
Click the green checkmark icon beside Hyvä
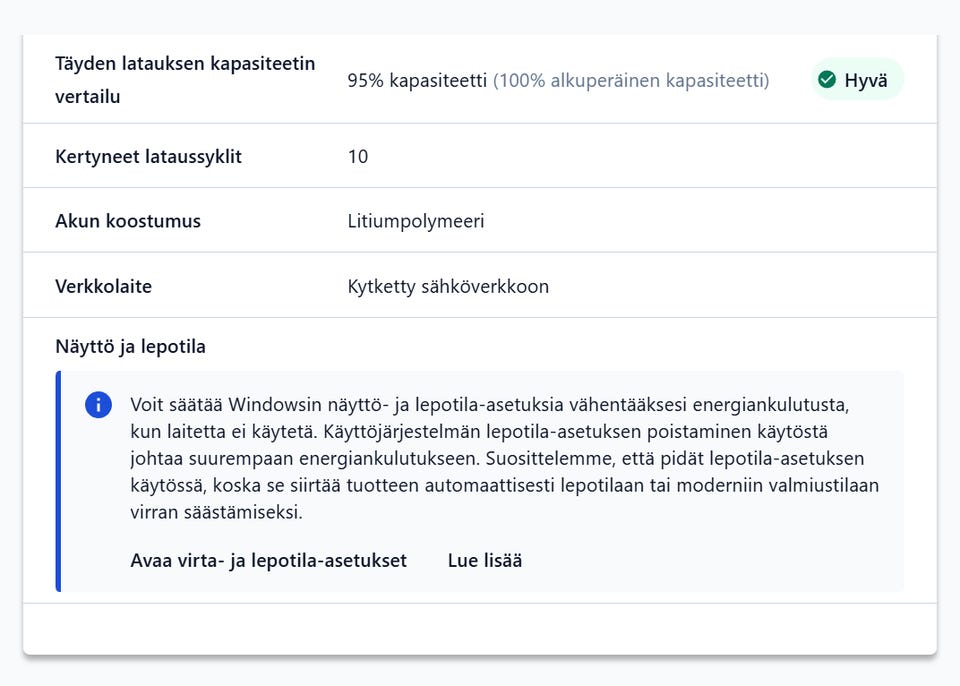[x=827, y=80]
